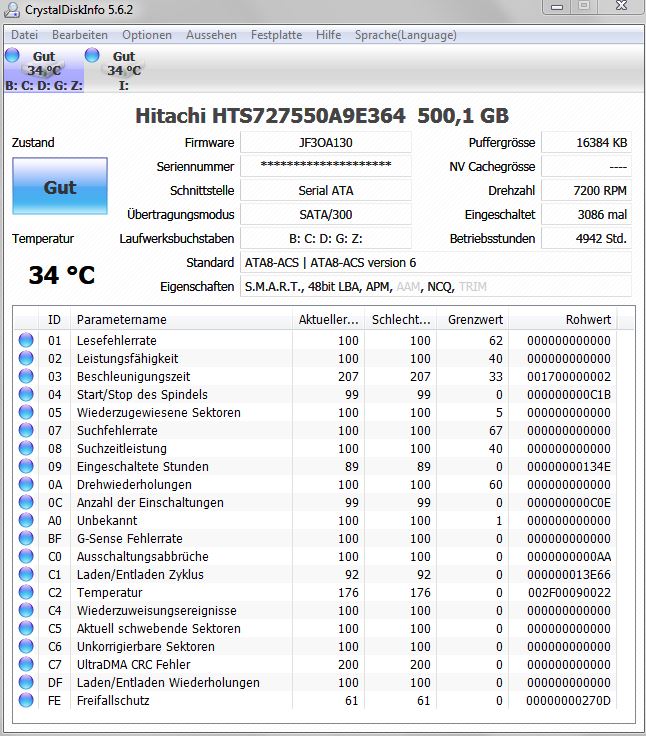The height and width of the screenshot is (736, 646).
Task: Select disk tab for drive I:
Action: (x=123, y=69)
